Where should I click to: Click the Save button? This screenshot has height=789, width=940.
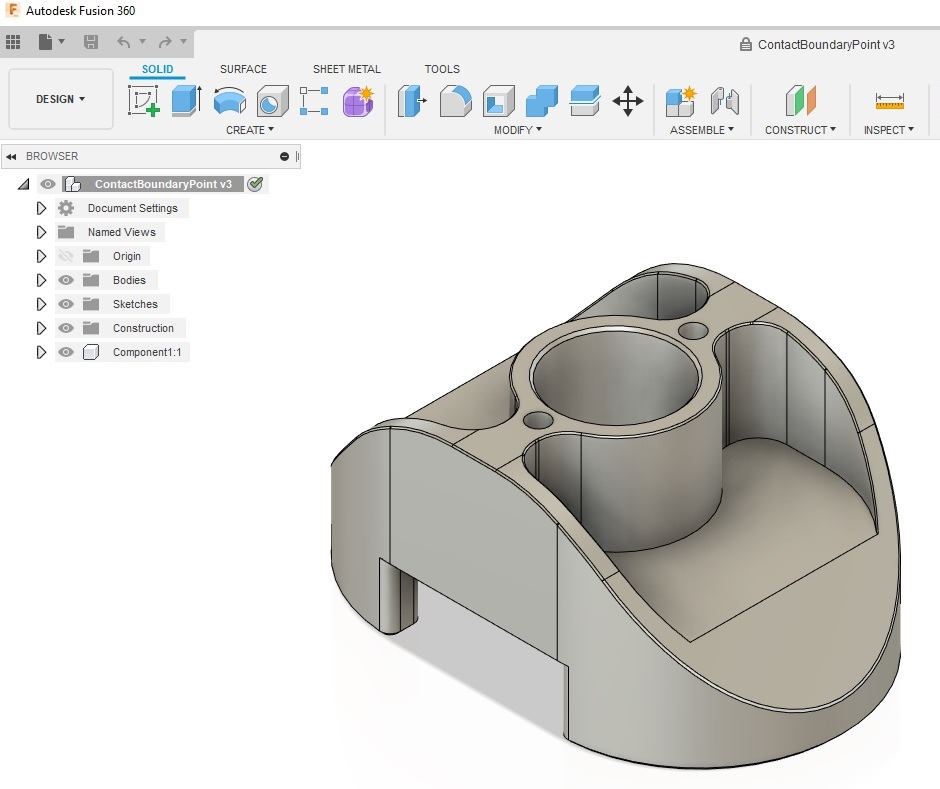point(91,42)
